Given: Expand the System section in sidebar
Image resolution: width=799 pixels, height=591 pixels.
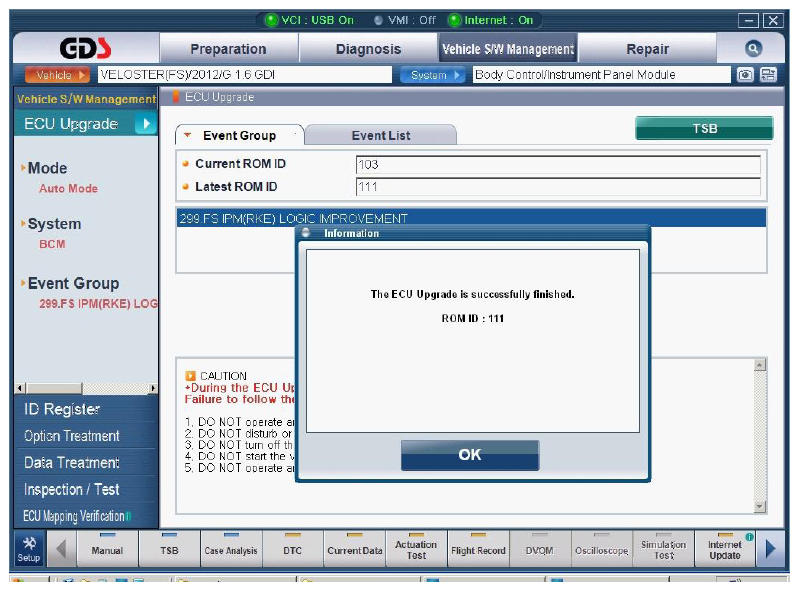Looking at the screenshot, I should (52, 224).
